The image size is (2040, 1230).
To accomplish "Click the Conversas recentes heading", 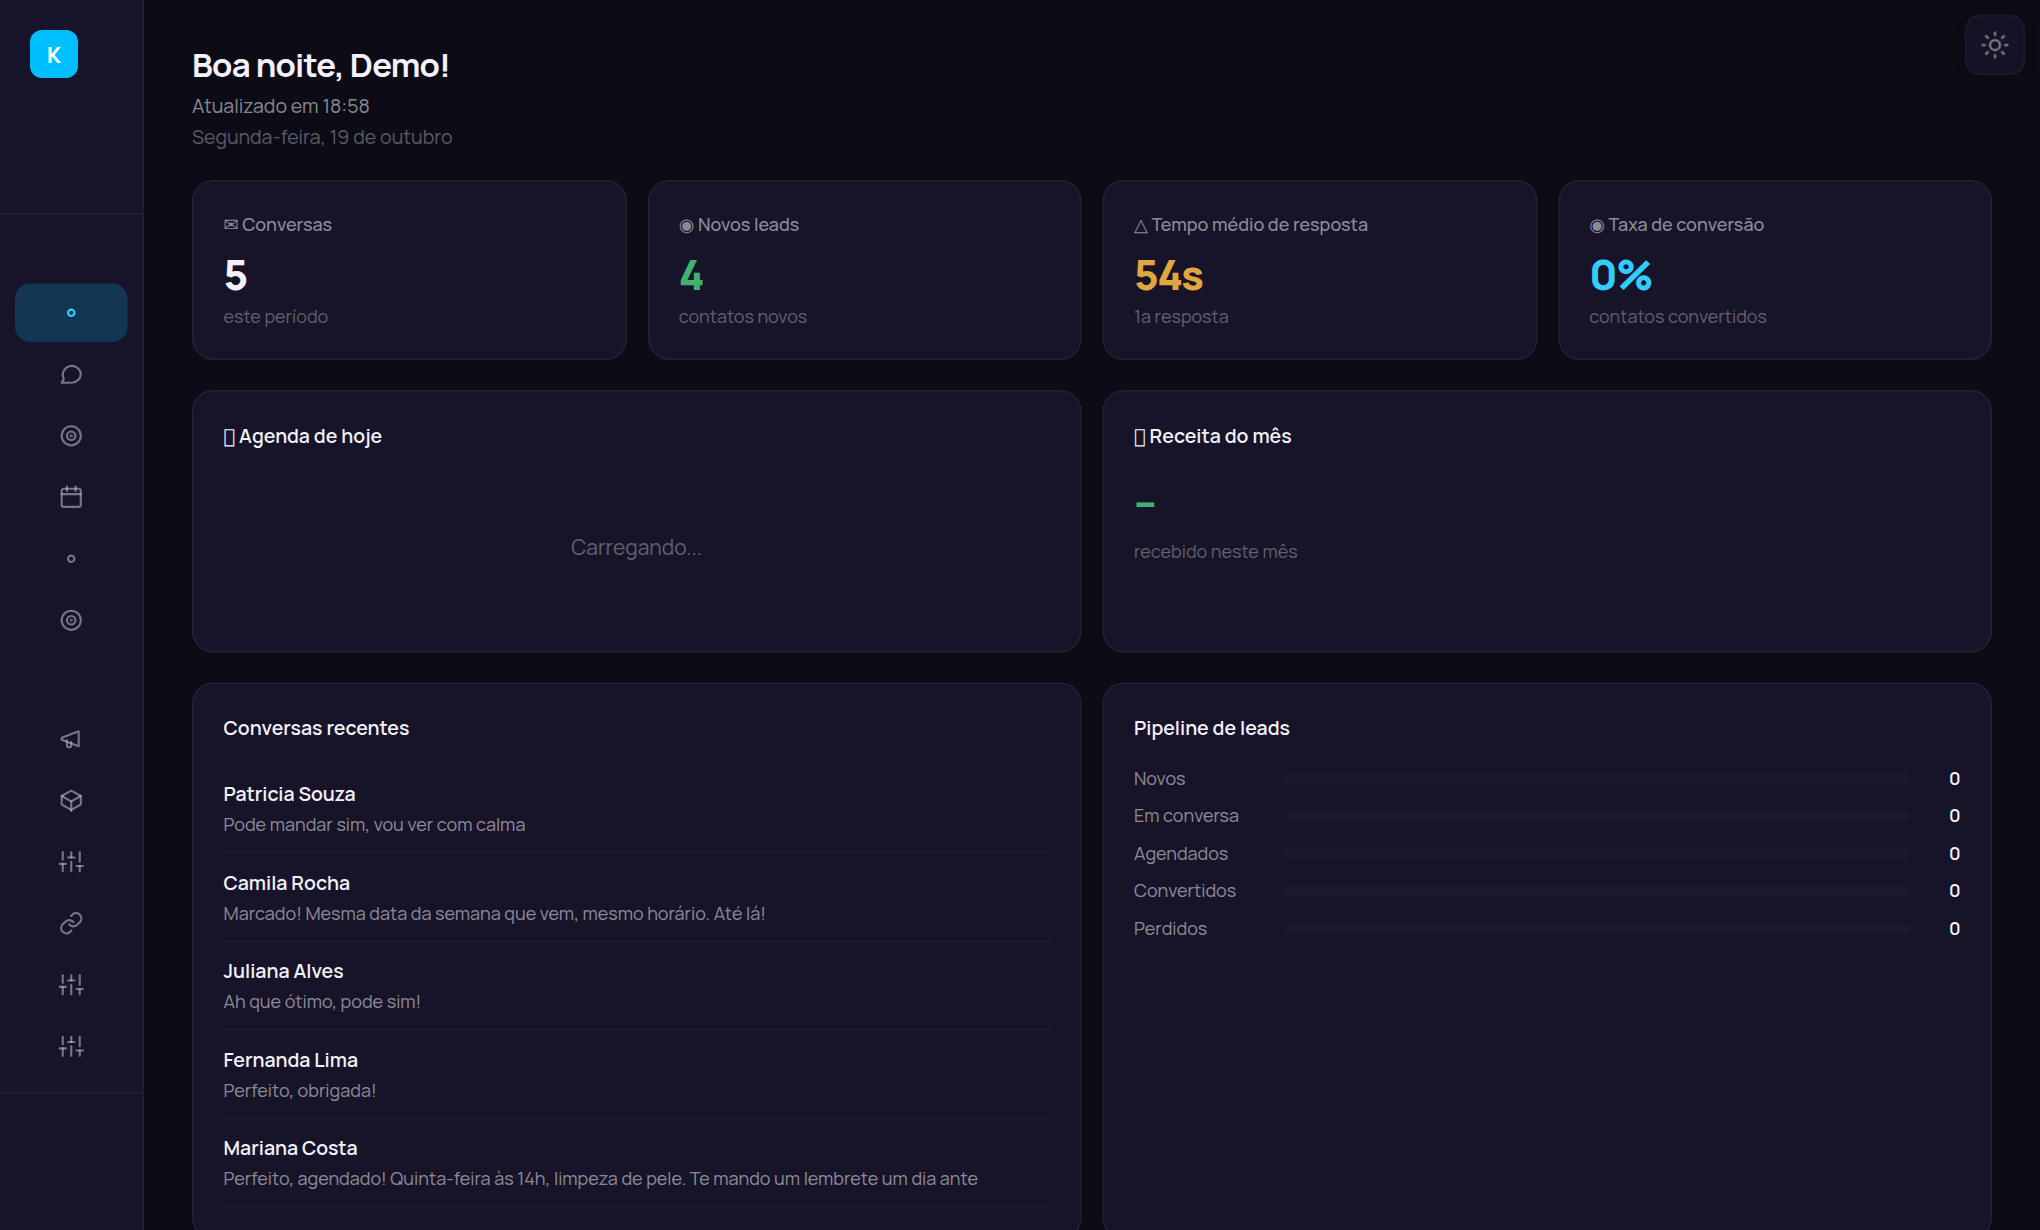I will [x=316, y=728].
